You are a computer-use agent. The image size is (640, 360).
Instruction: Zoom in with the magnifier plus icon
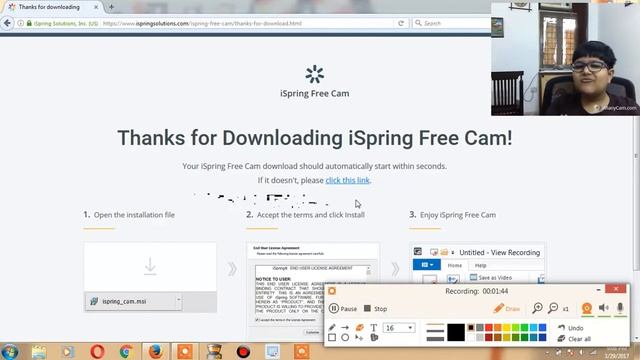[537, 308]
